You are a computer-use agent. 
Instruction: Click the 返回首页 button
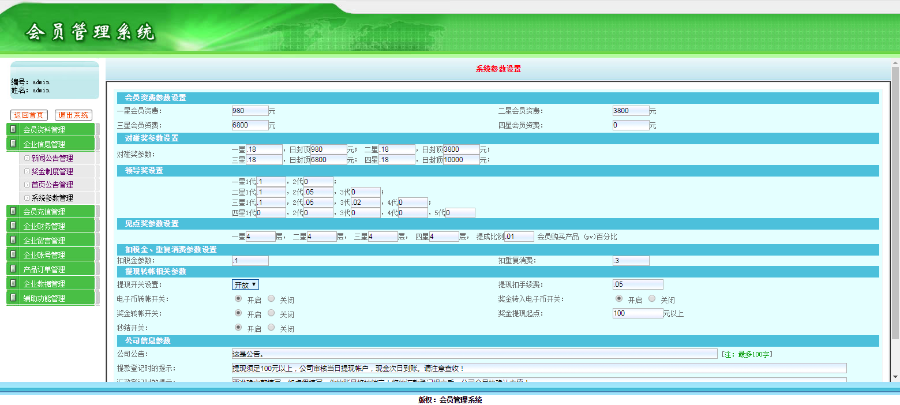click(x=30, y=115)
